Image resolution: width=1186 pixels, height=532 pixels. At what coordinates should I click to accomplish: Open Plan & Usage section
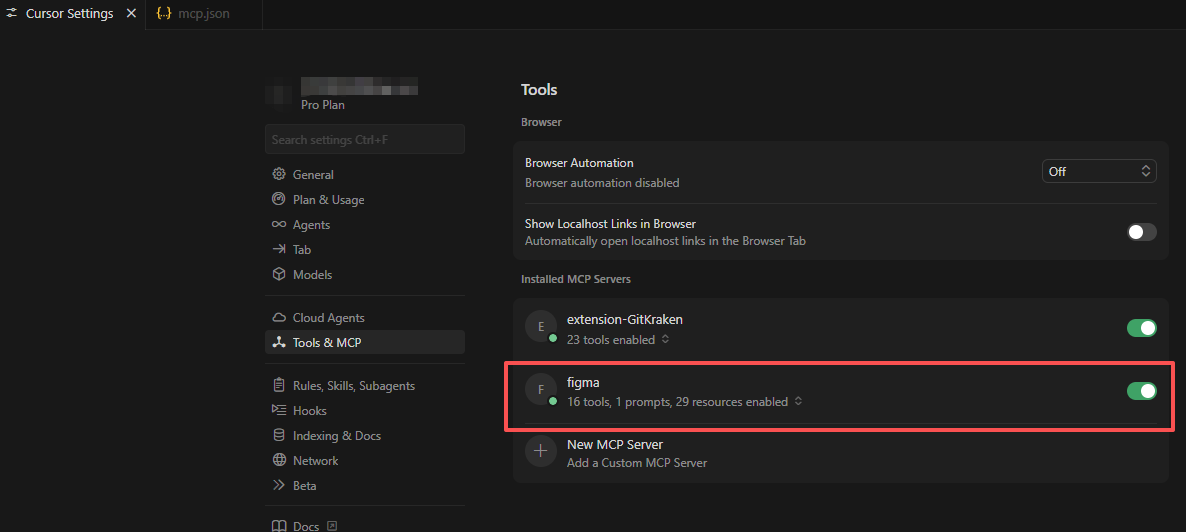point(365,200)
